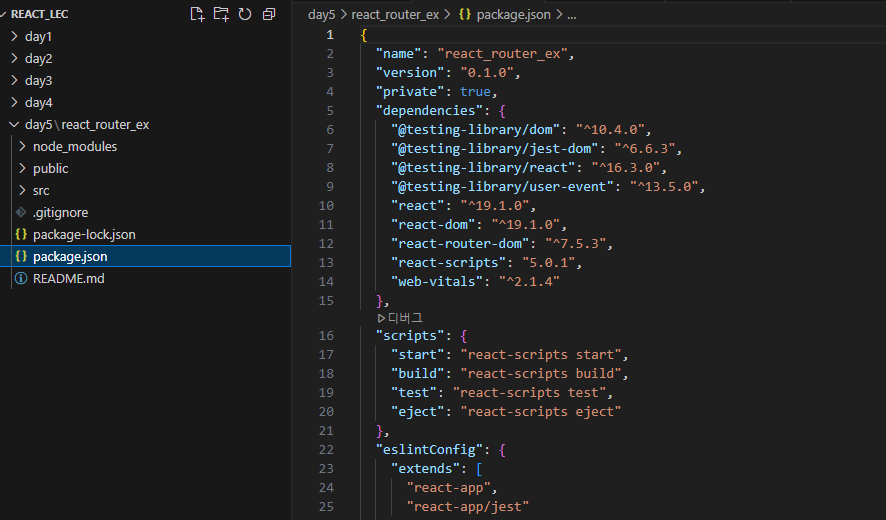This screenshot has width=886, height=520.
Task: Click the package.json breadcrumb segment
Action: pos(513,15)
